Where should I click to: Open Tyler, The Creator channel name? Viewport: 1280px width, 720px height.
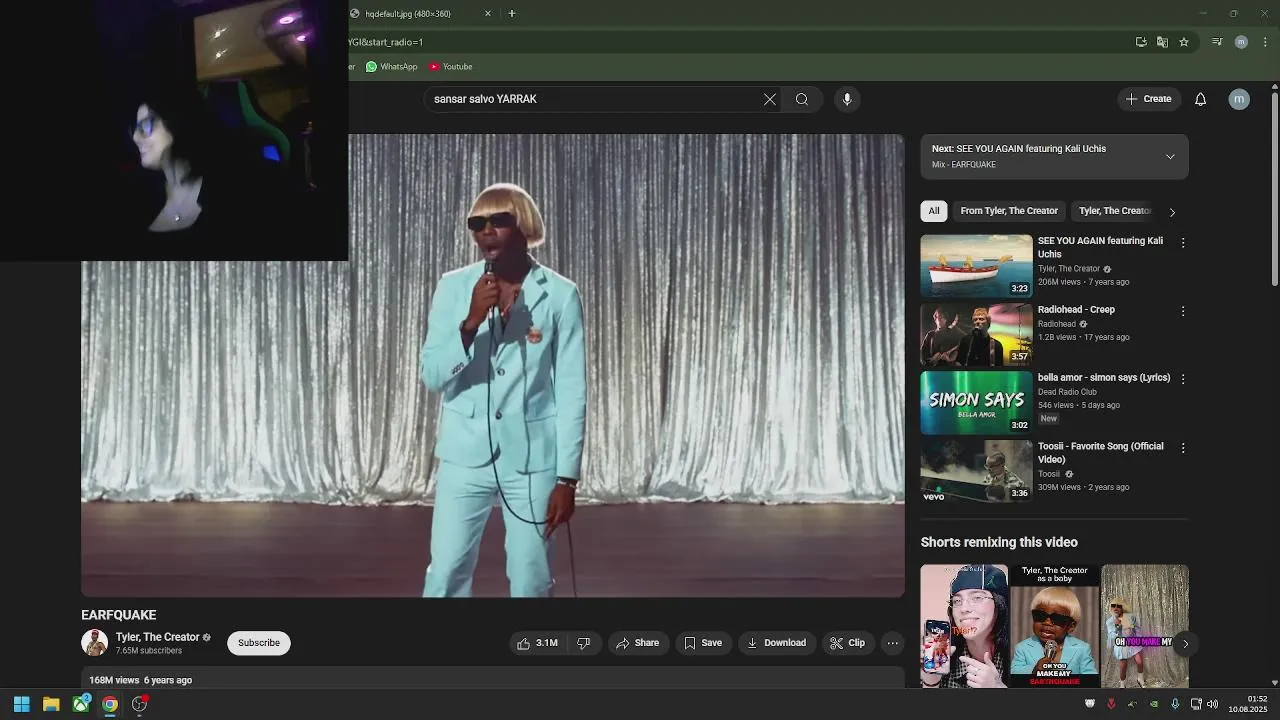158,637
